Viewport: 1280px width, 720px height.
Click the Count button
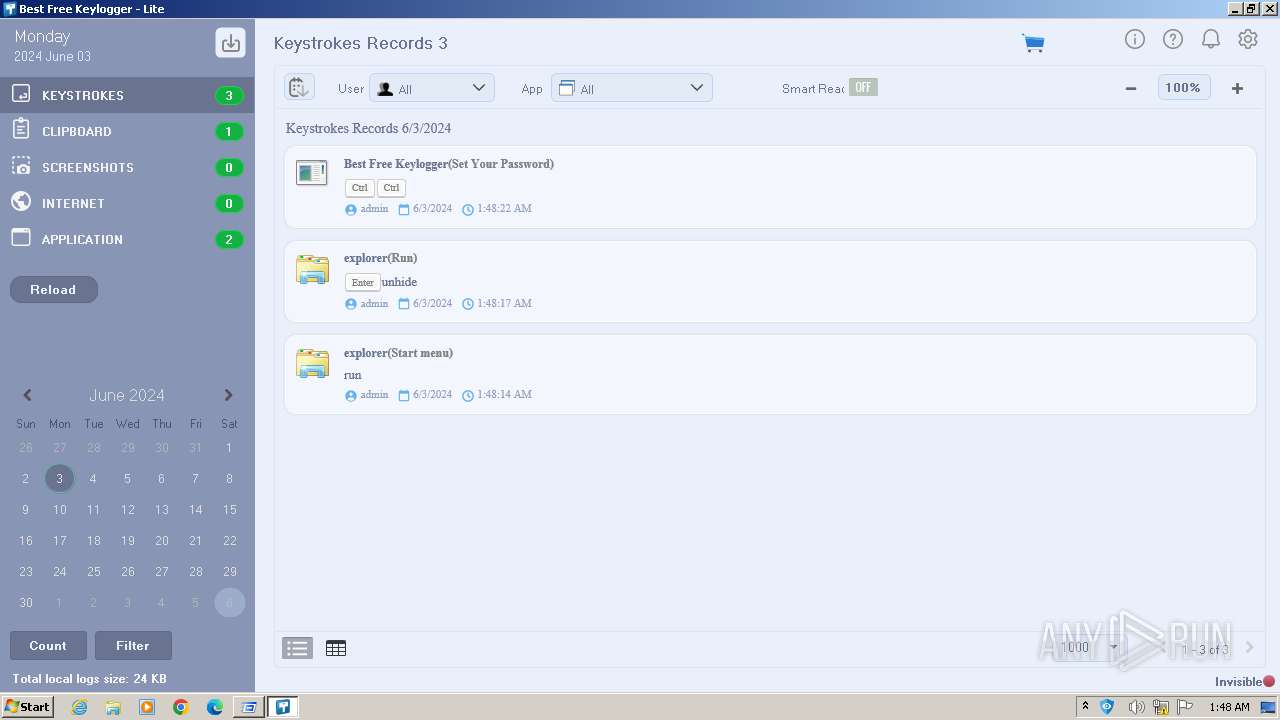tap(48, 645)
